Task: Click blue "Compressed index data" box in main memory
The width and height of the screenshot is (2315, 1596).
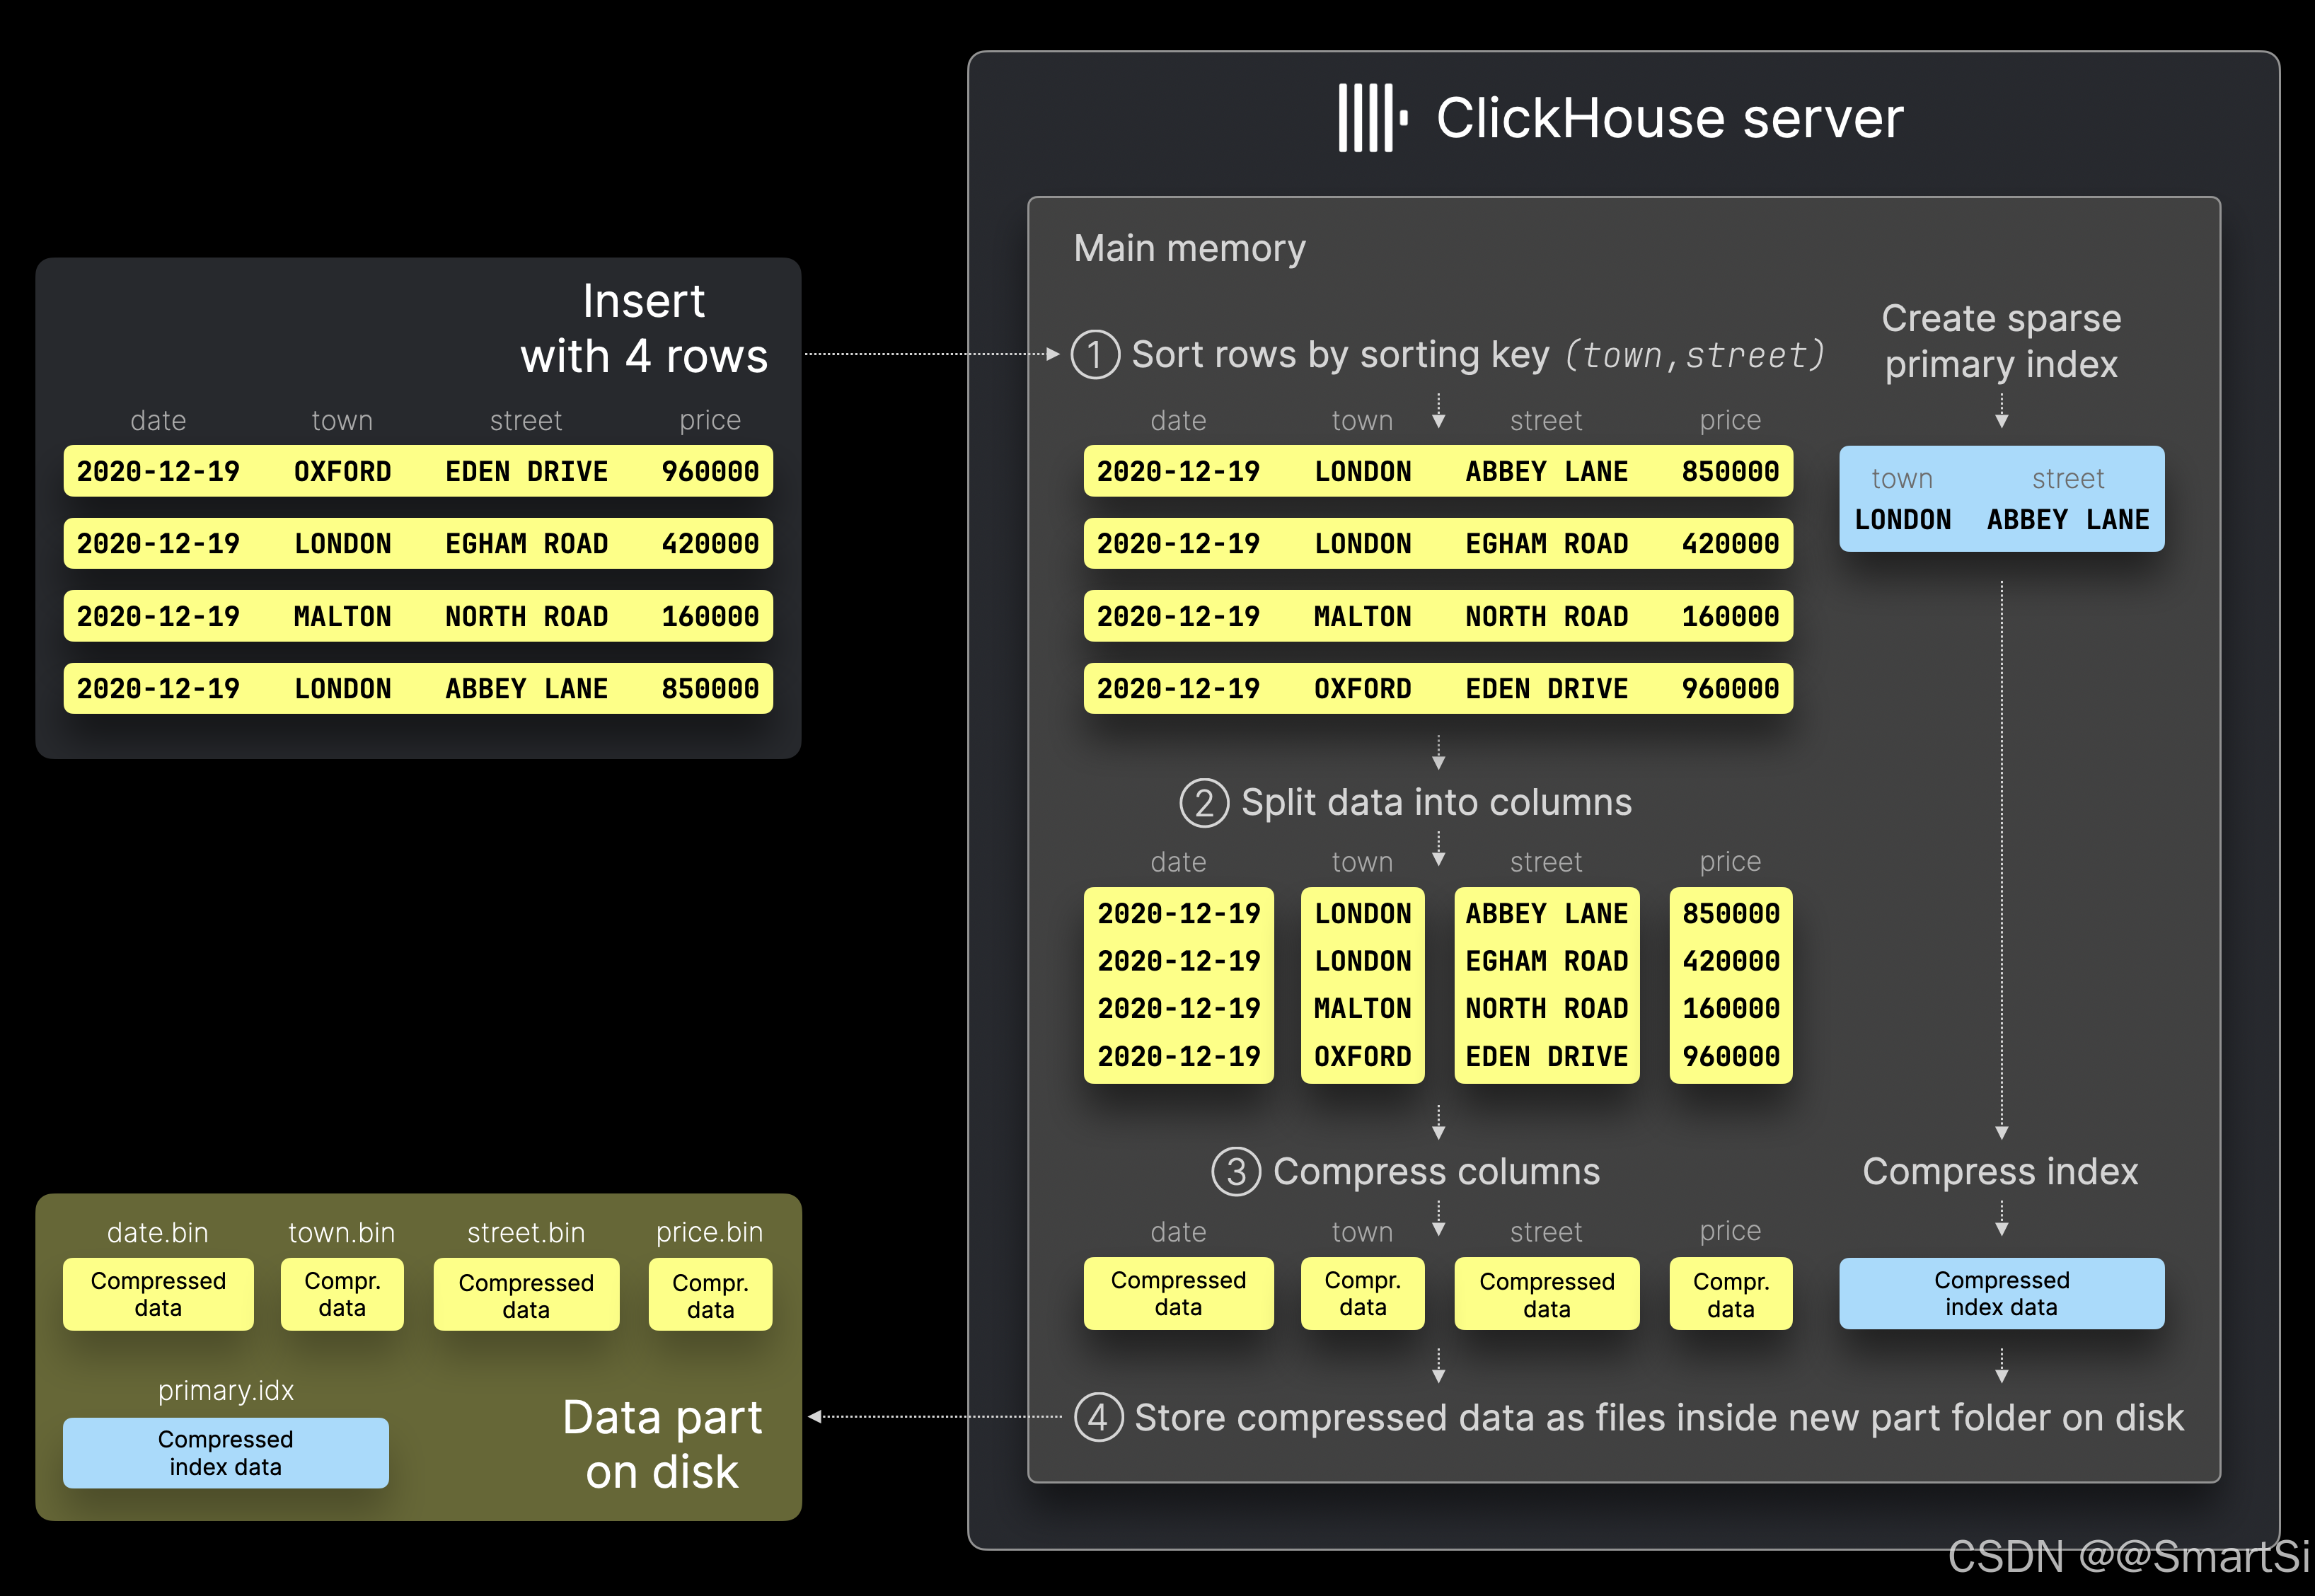Action: (x=2001, y=1293)
